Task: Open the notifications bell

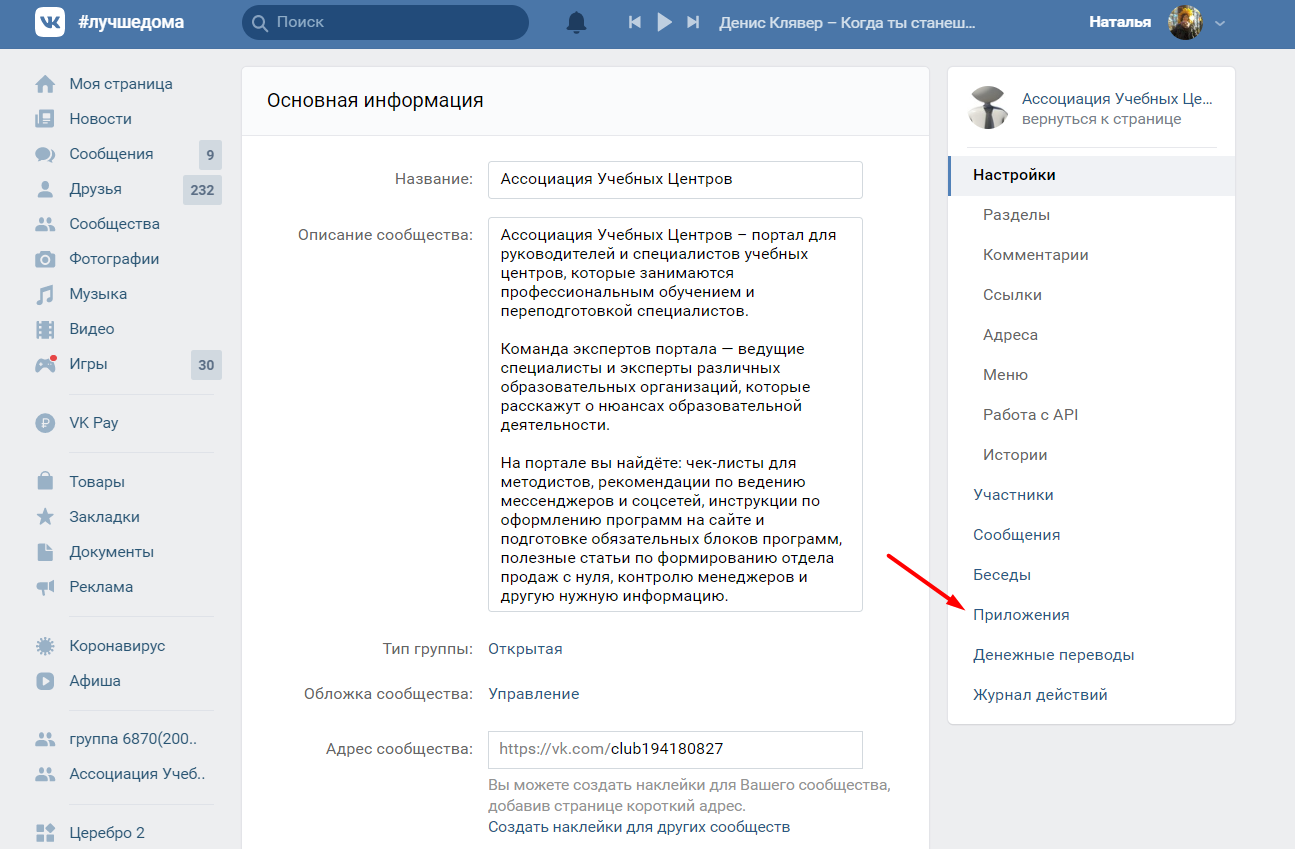Action: pyautogui.click(x=576, y=22)
